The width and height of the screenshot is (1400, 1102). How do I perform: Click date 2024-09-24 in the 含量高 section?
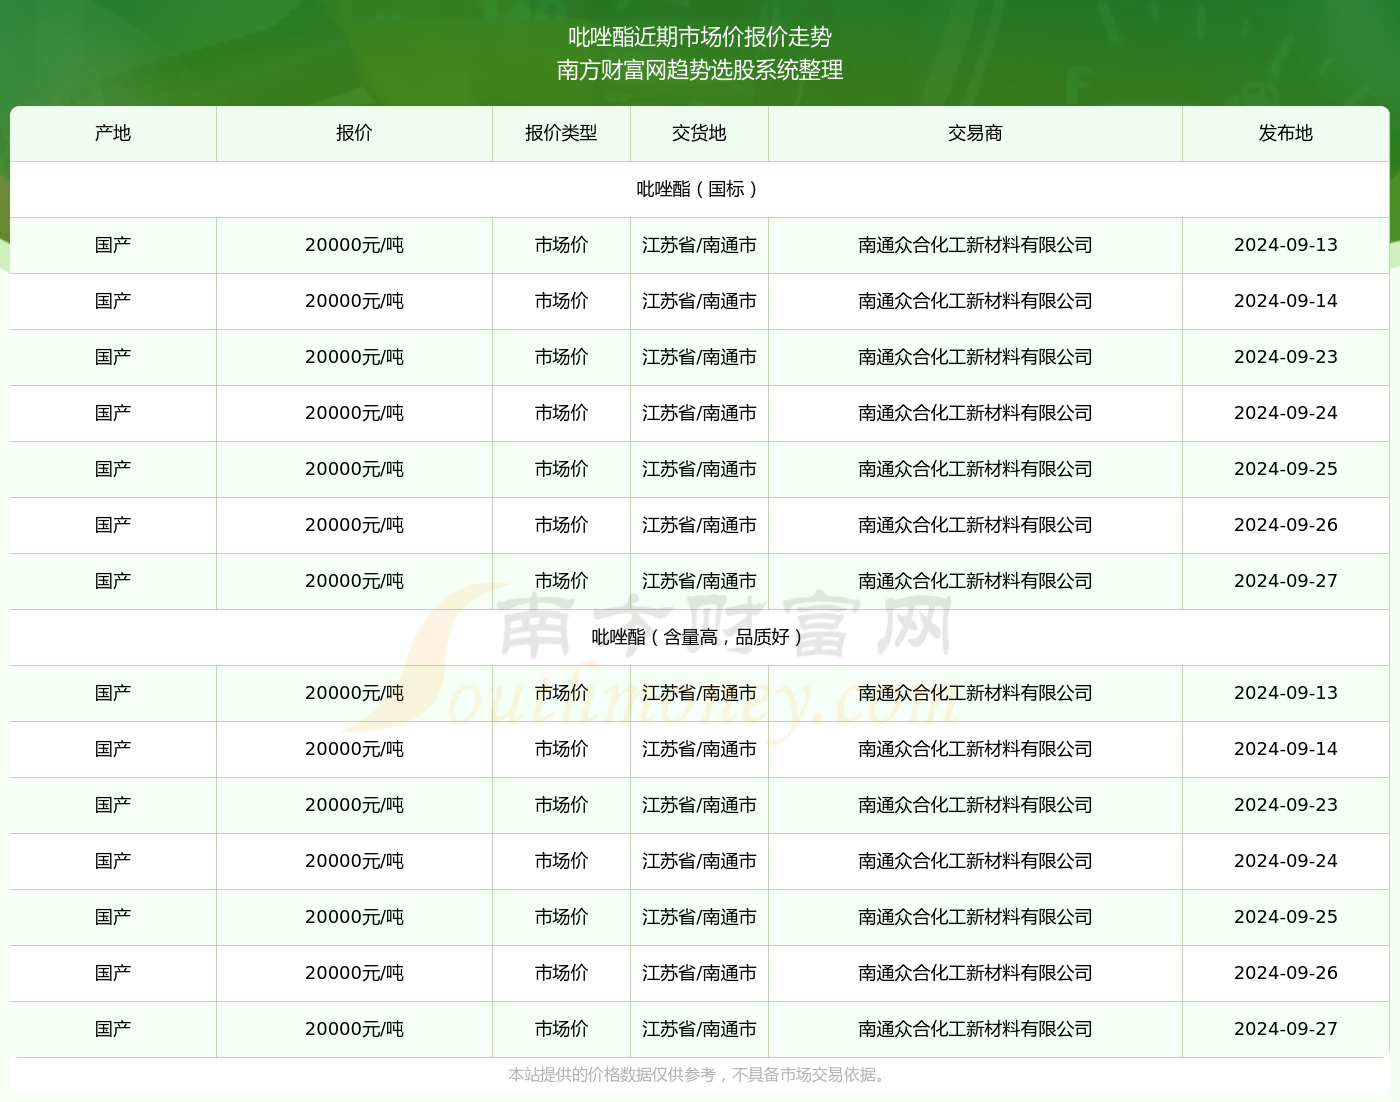pos(1285,861)
